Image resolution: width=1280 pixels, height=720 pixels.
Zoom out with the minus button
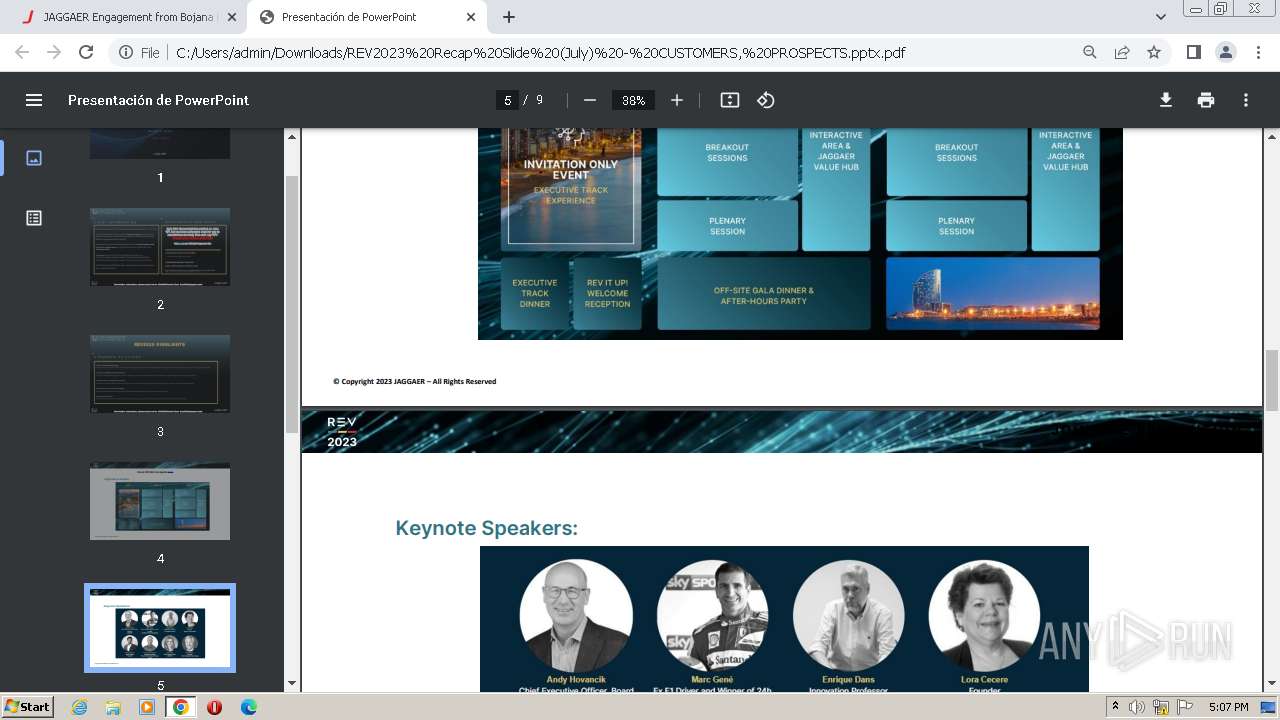click(x=590, y=100)
